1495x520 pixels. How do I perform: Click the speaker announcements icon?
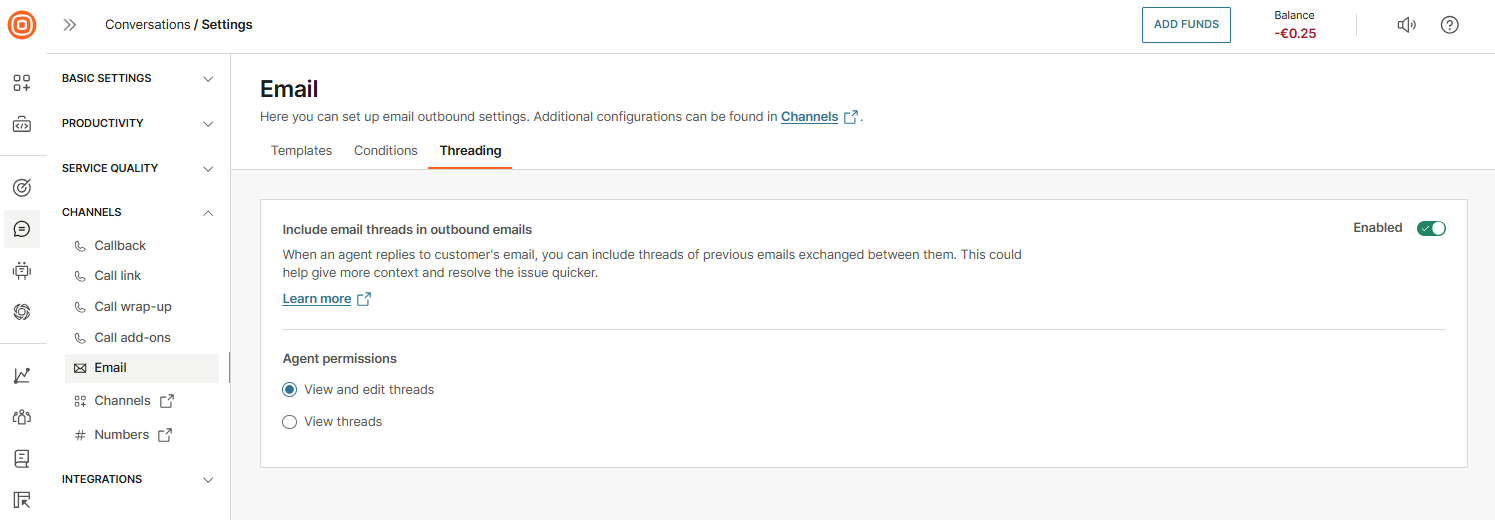(1406, 25)
